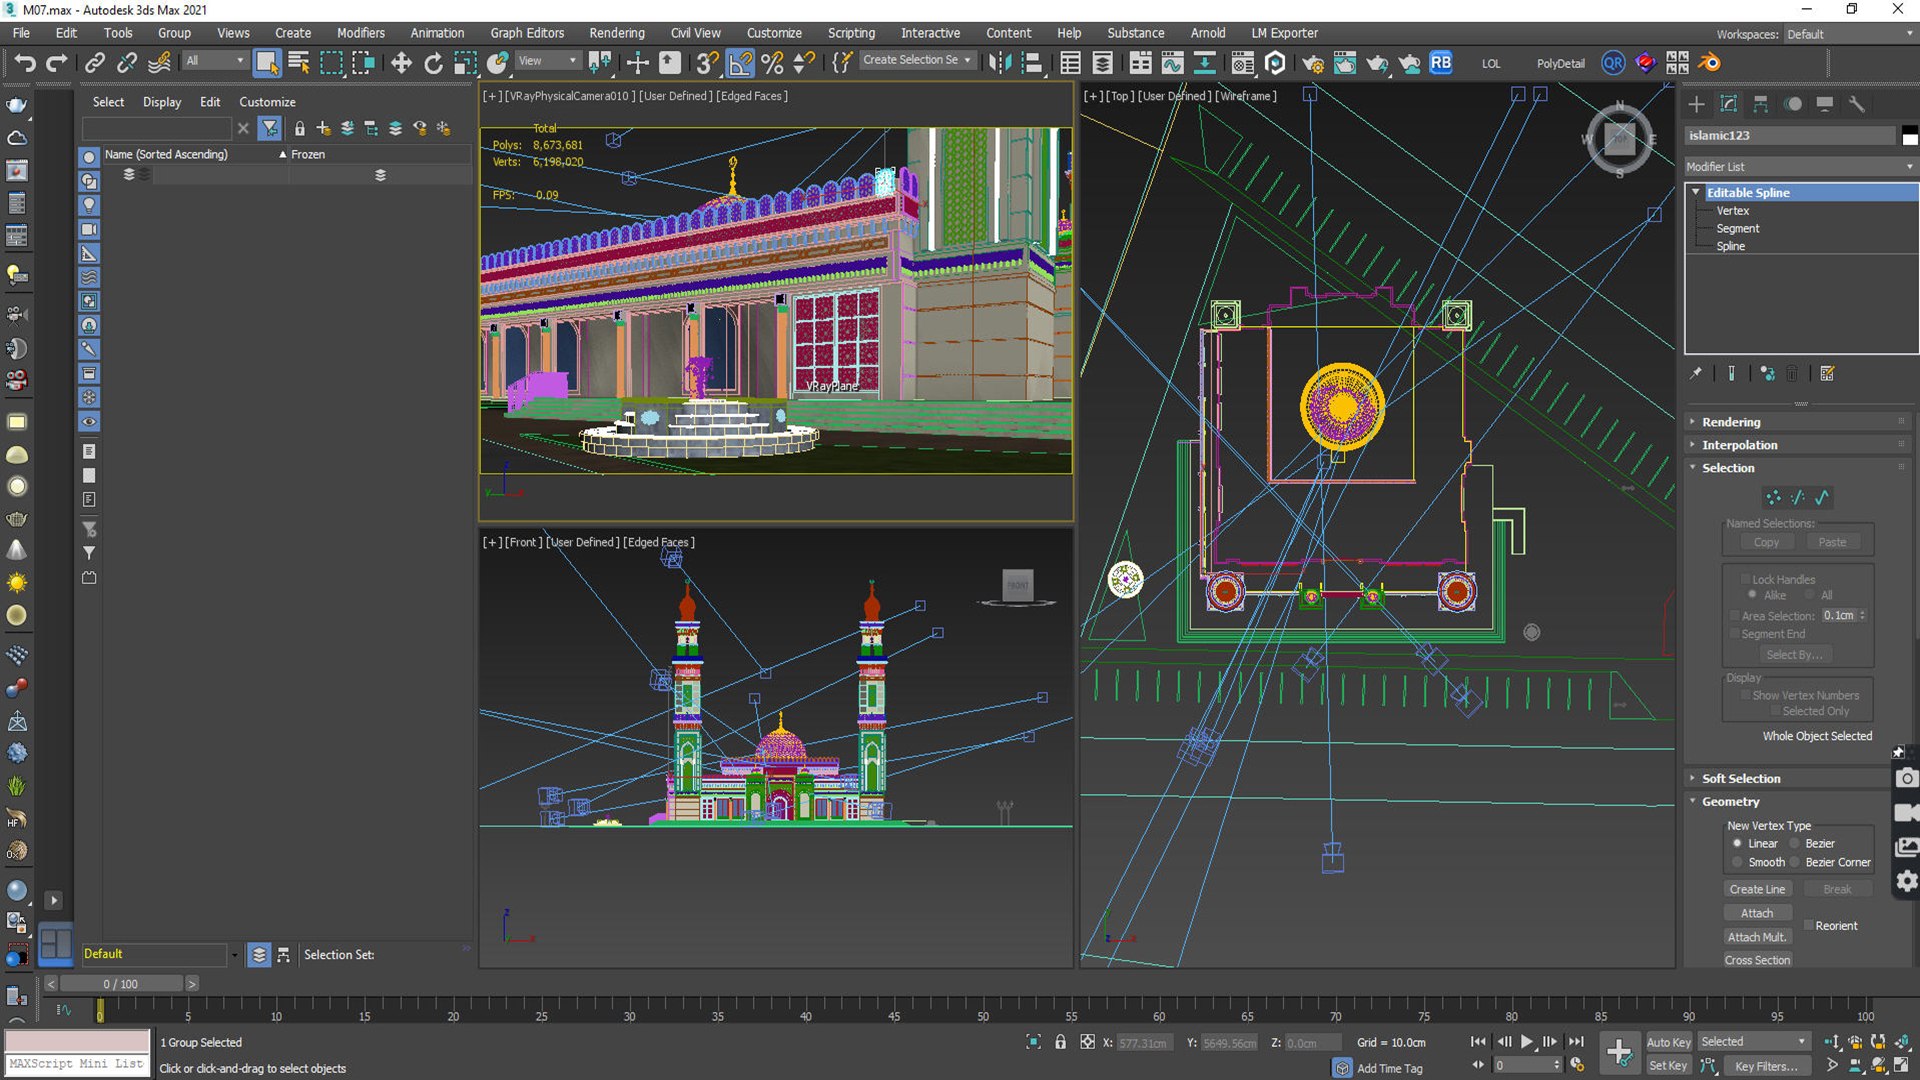Collapse the Selection rollout
This screenshot has height=1080, width=1920.
[x=1799, y=468]
